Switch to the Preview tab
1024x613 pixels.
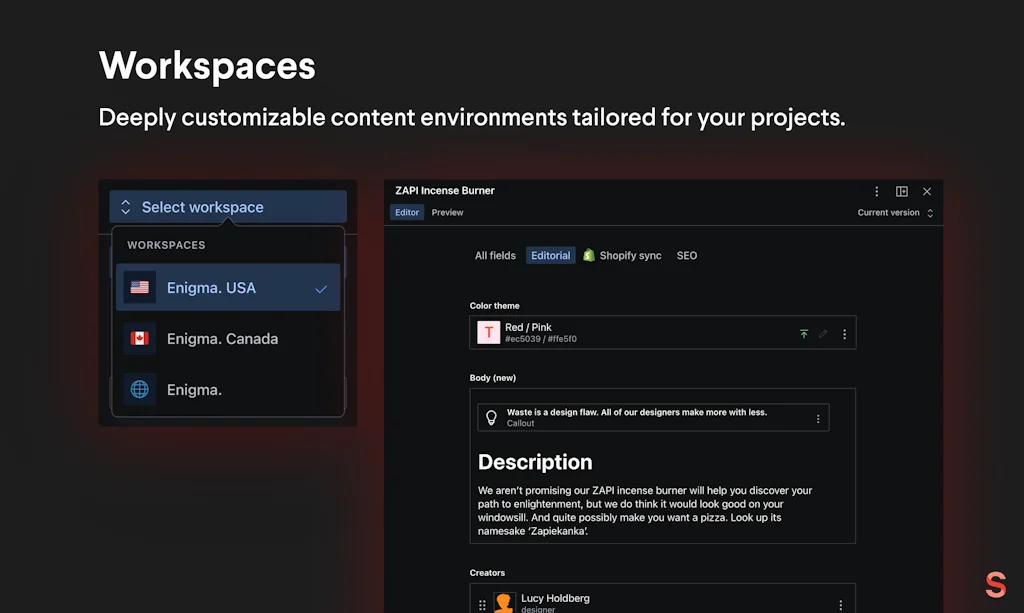pyautogui.click(x=447, y=212)
